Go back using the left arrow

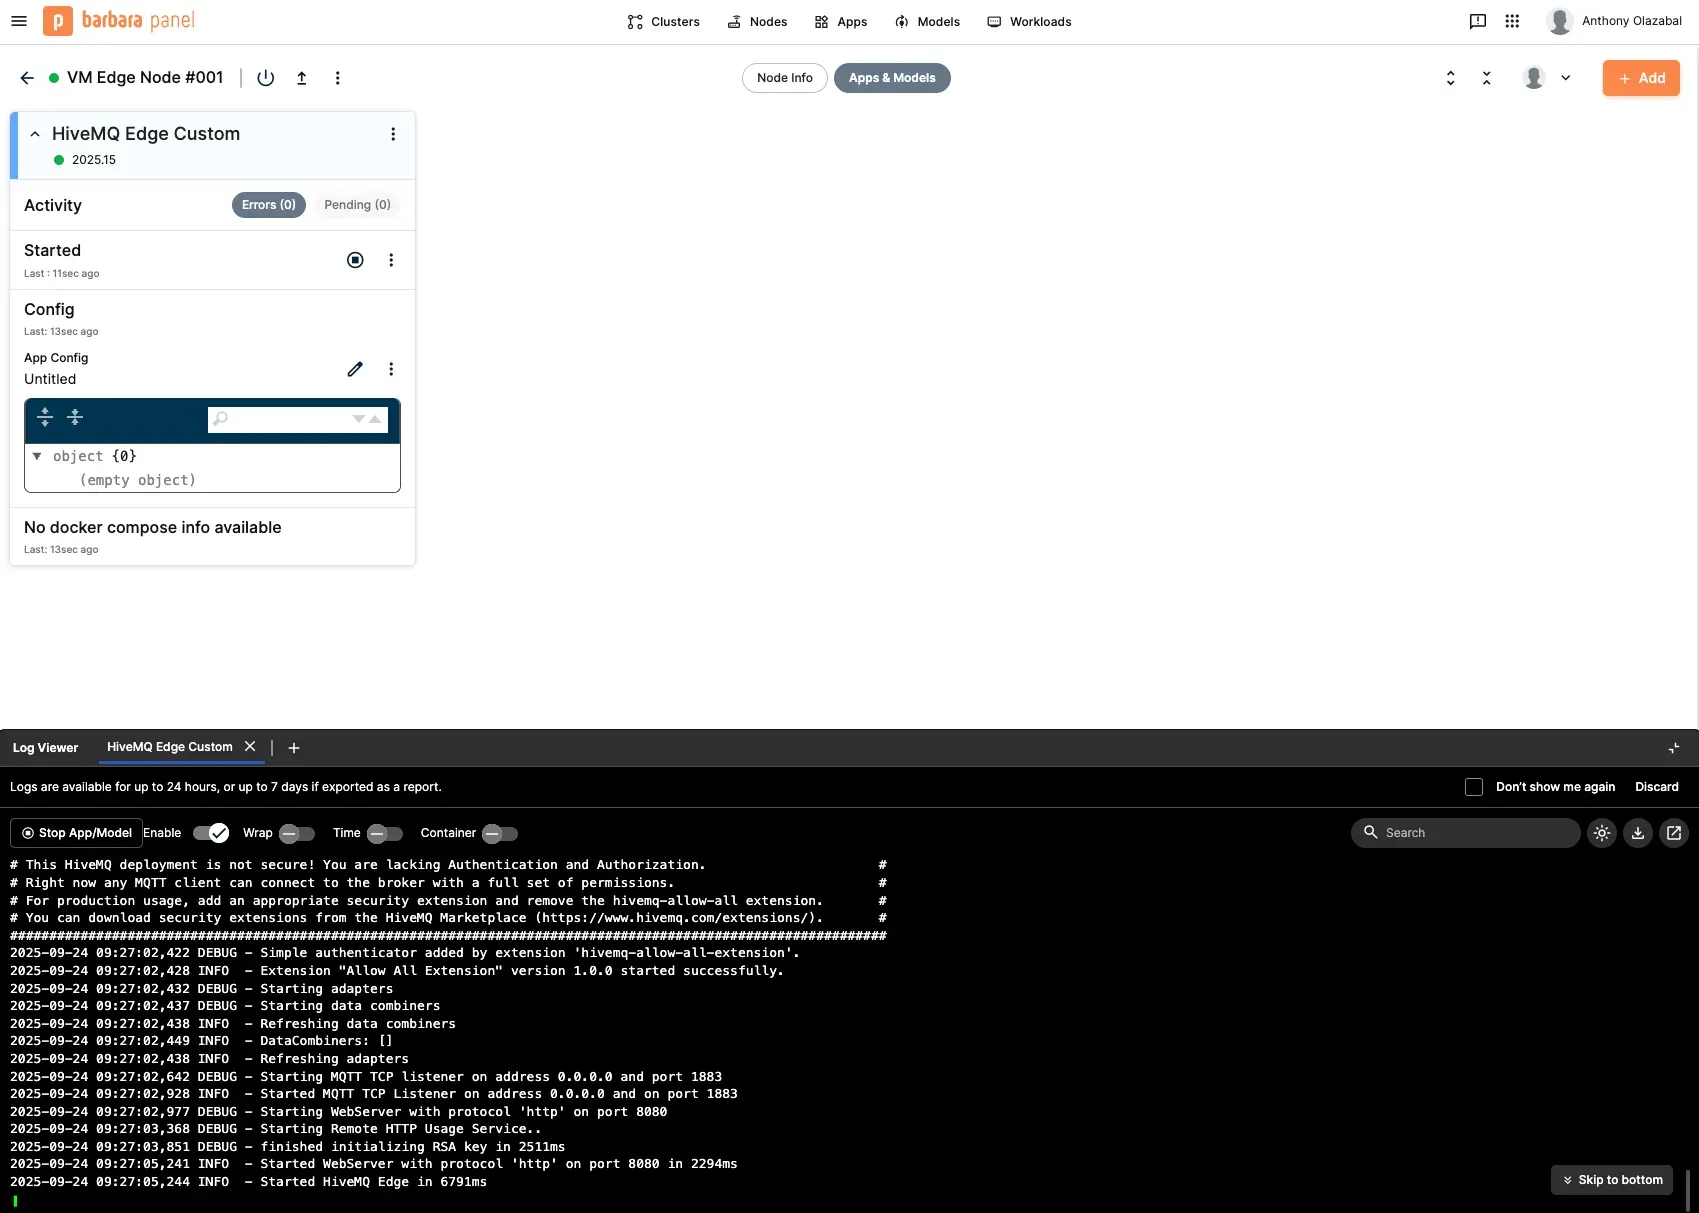[27, 78]
